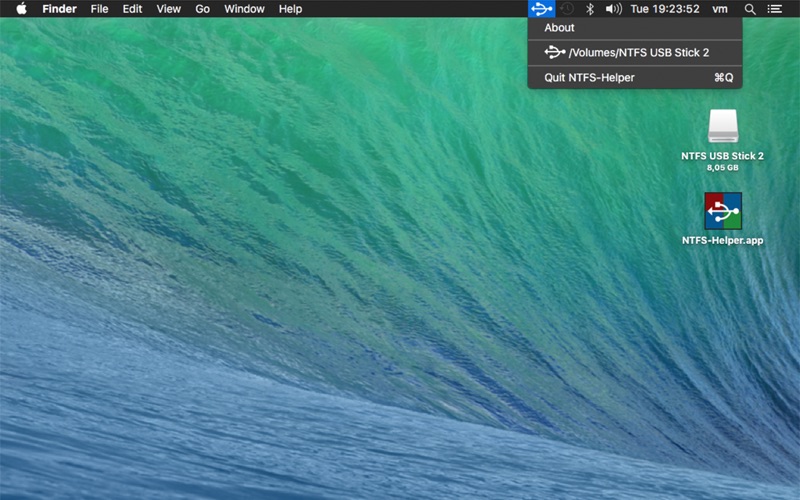Open the Time Machine menu bar icon
The height and width of the screenshot is (500, 800).
[567, 9]
